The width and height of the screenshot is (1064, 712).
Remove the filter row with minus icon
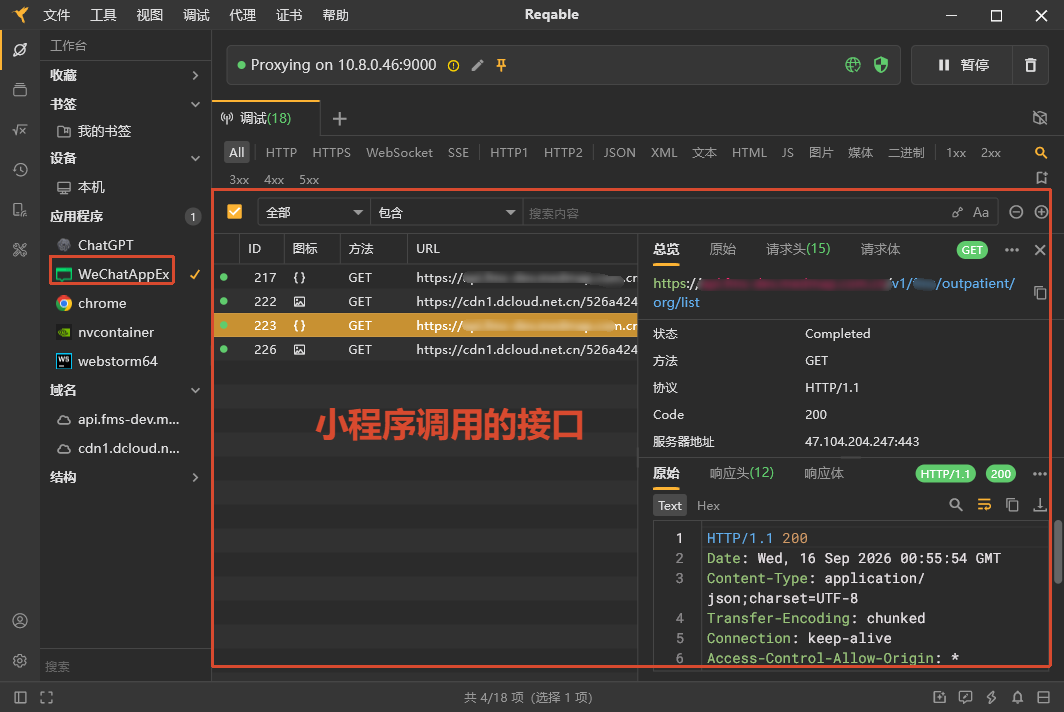1016,212
